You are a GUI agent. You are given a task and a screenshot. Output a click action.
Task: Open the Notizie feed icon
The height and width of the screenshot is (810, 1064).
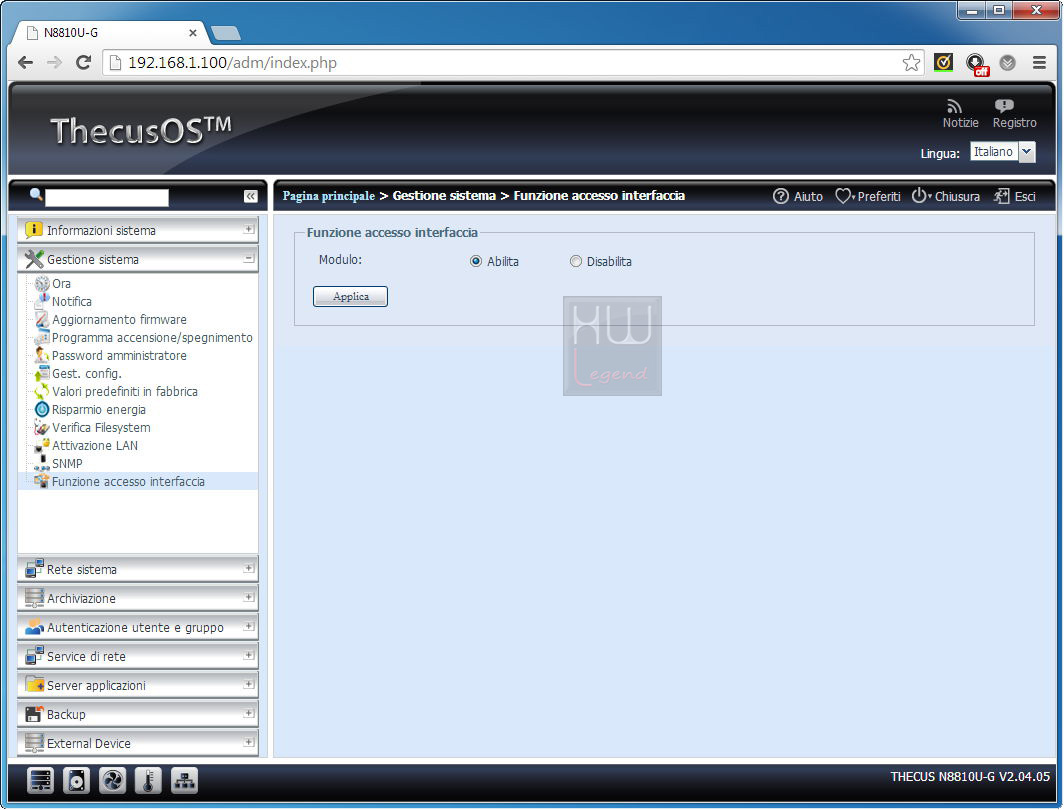click(x=954, y=107)
